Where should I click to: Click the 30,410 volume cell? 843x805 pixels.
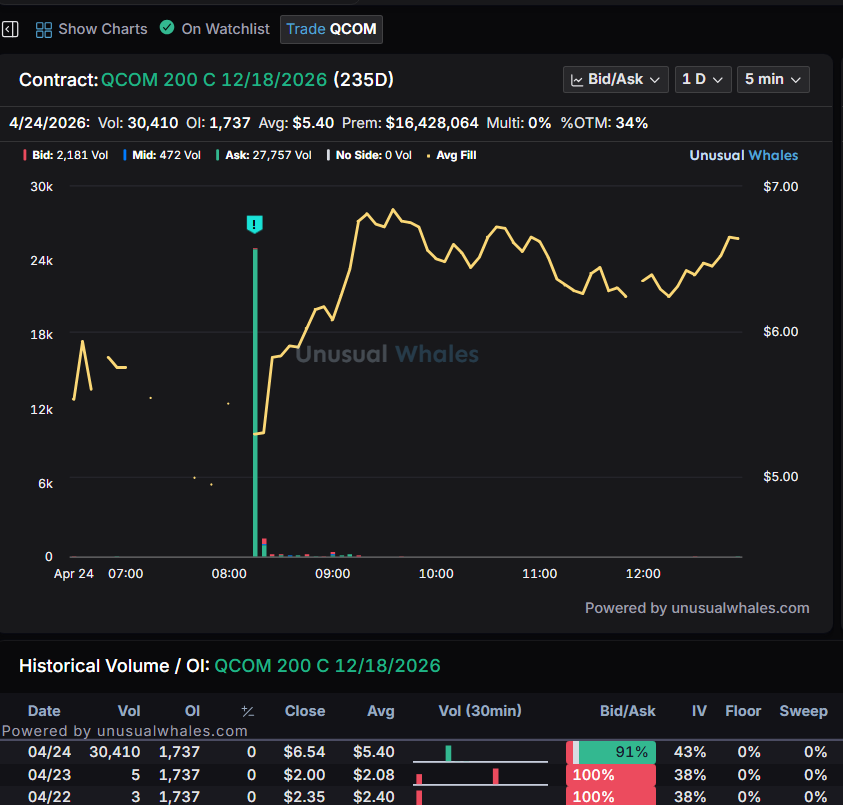[115, 752]
